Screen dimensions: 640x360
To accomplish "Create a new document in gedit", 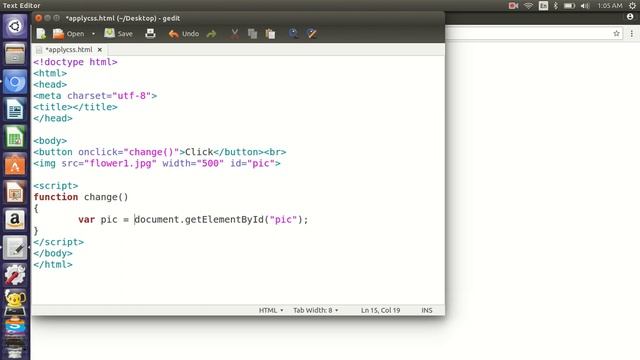I will point(41,33).
